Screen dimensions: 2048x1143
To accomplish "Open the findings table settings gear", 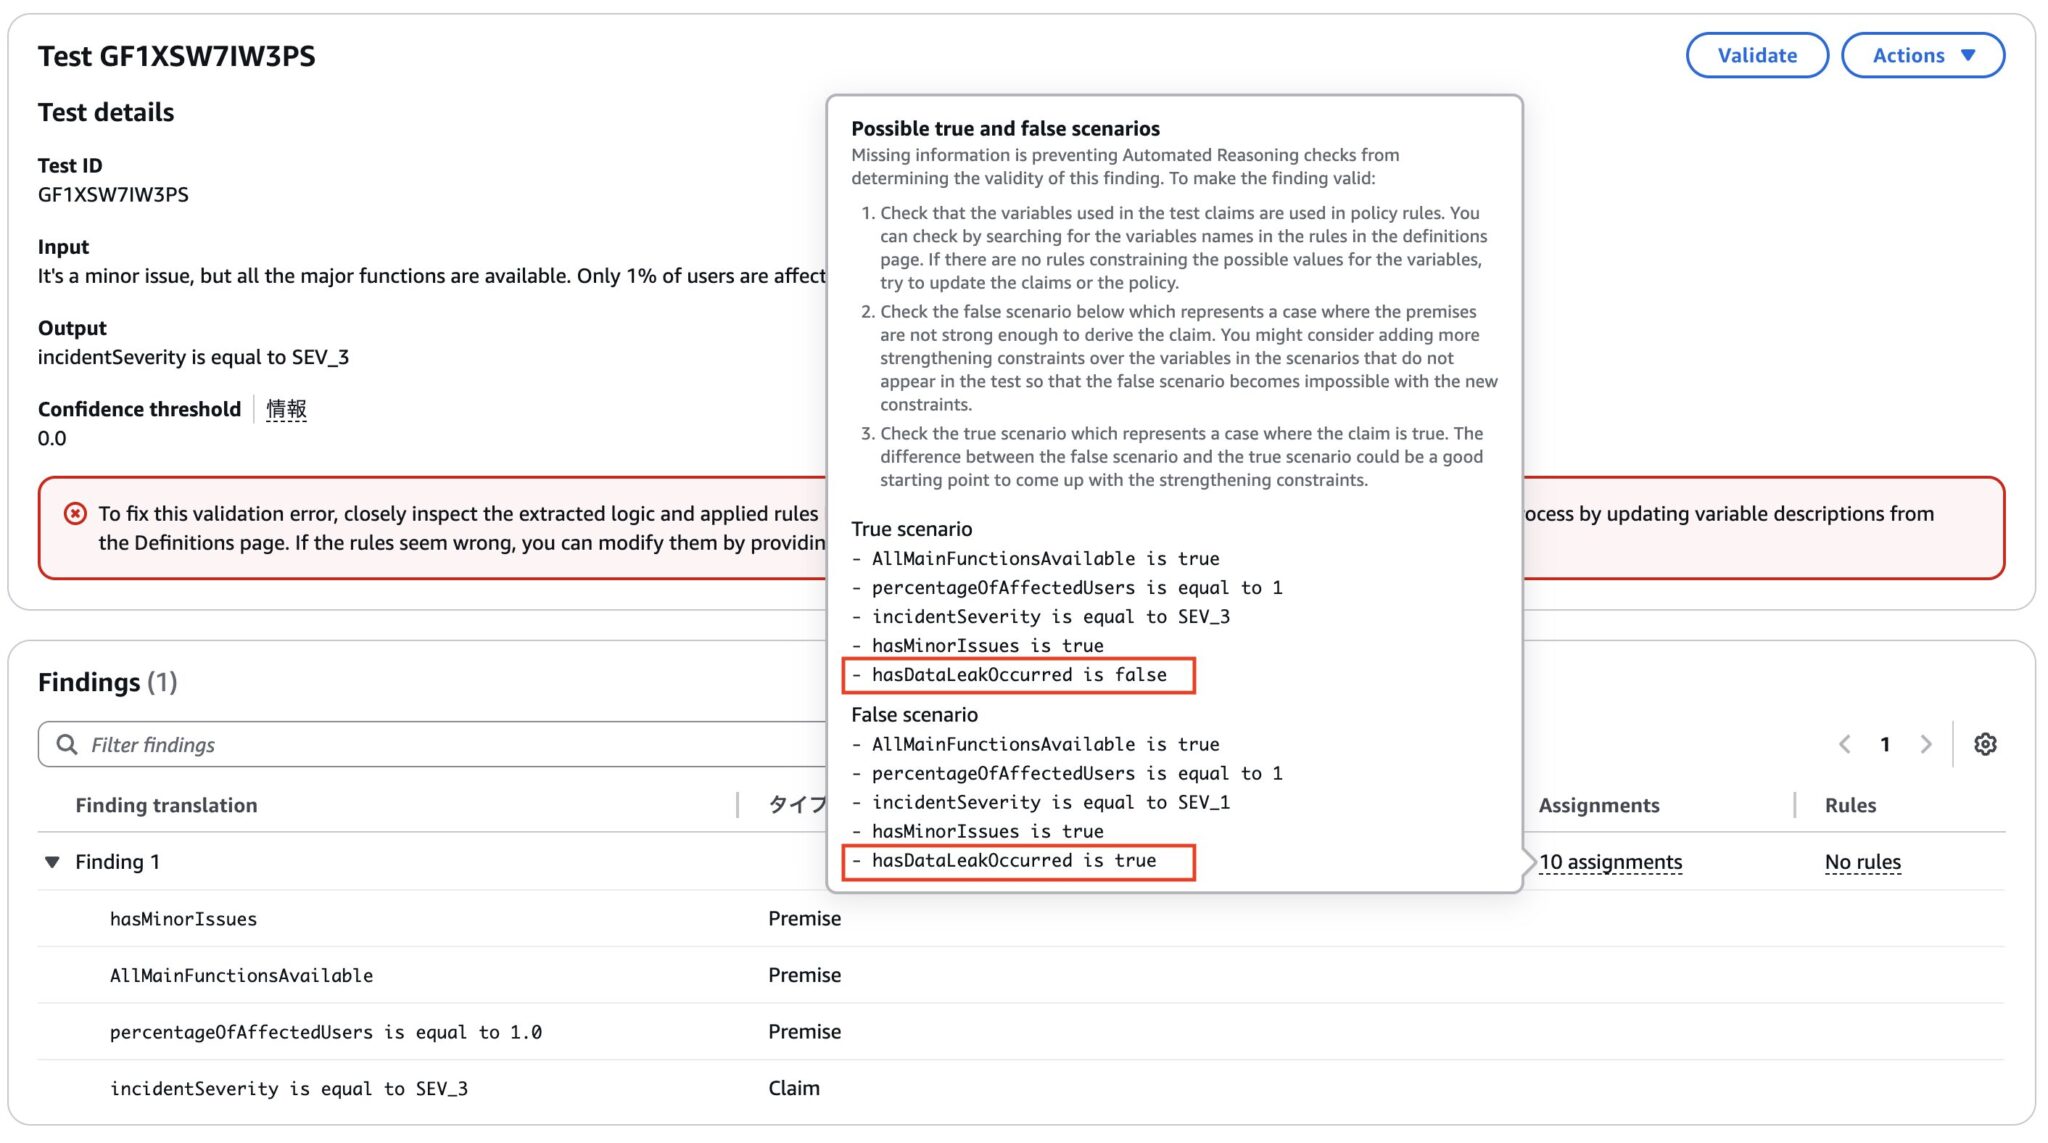I will [x=1986, y=744].
